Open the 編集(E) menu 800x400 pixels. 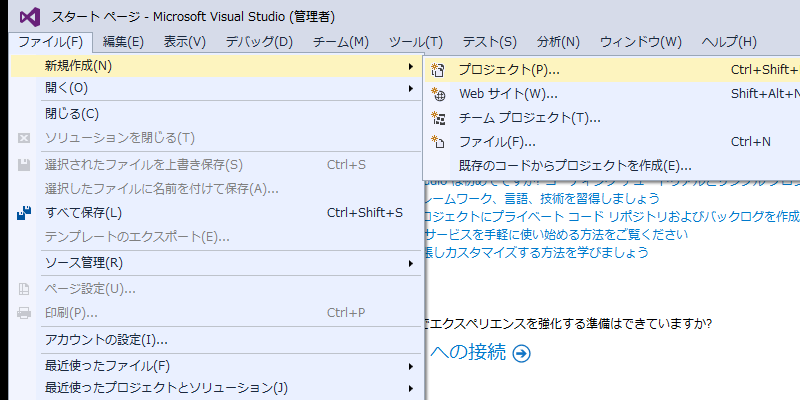(x=123, y=42)
